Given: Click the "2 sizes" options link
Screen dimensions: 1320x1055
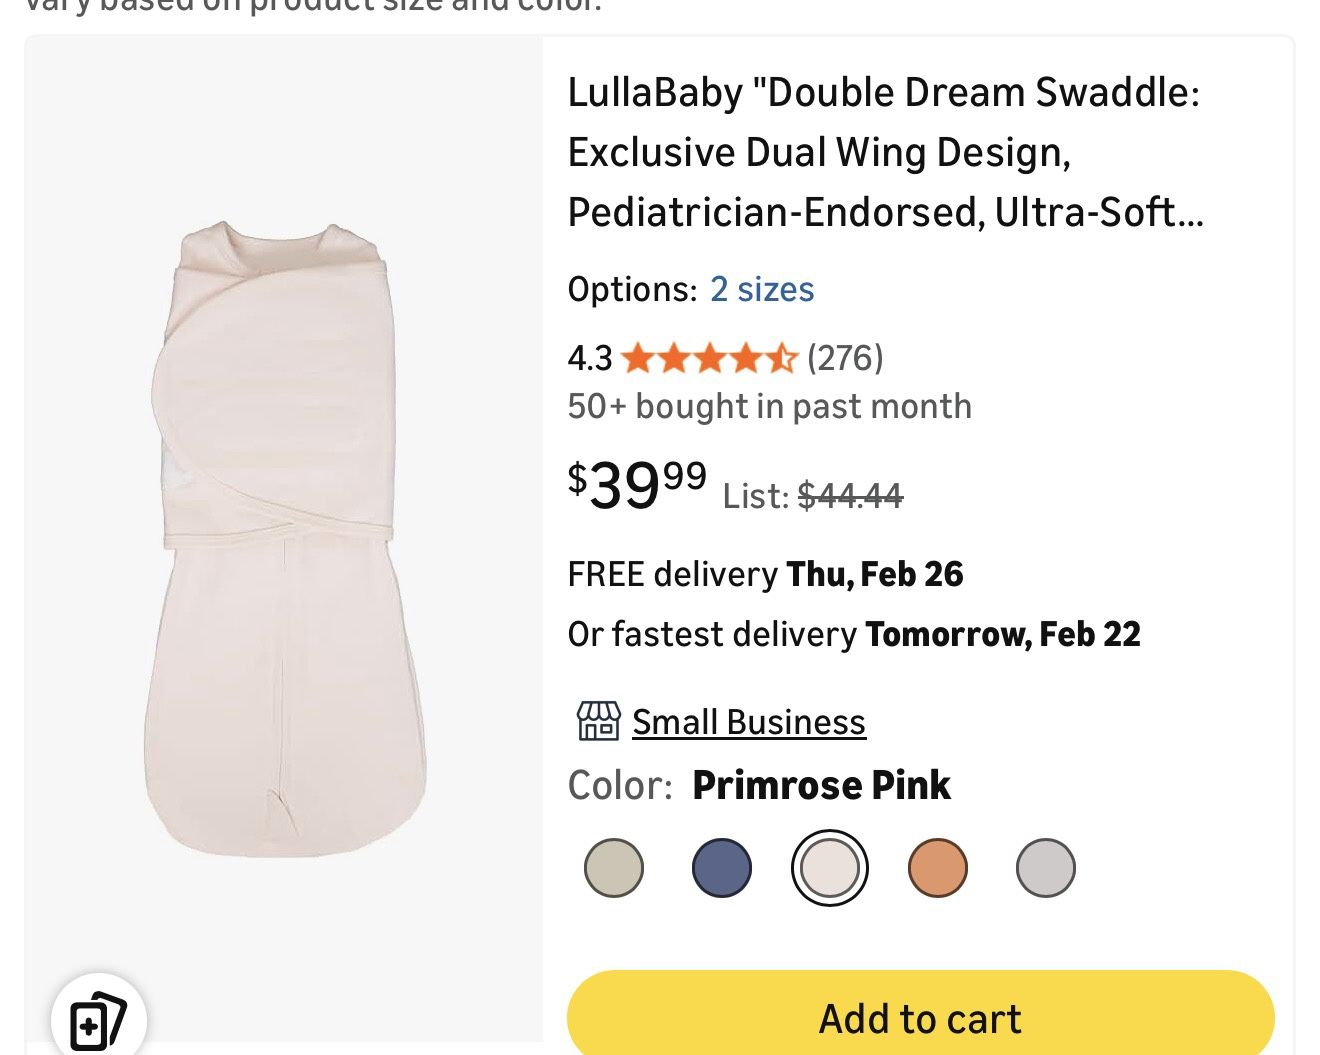Looking at the screenshot, I should 761,290.
